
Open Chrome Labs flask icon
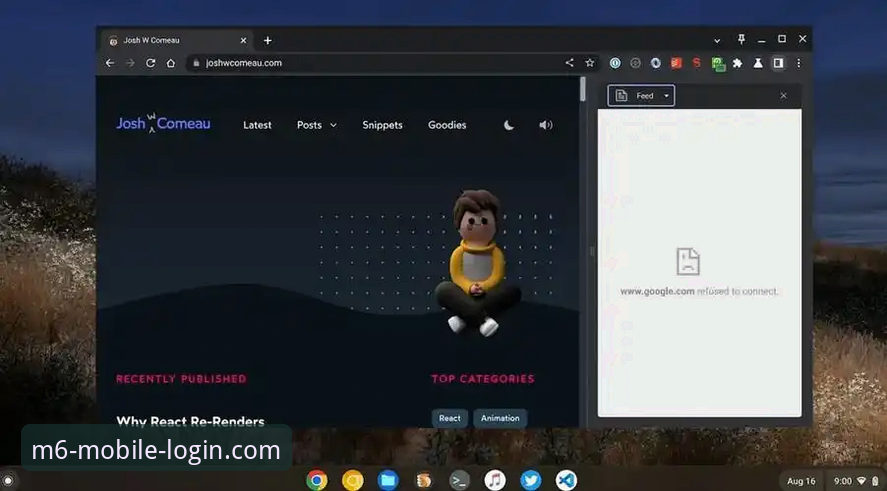[758, 63]
